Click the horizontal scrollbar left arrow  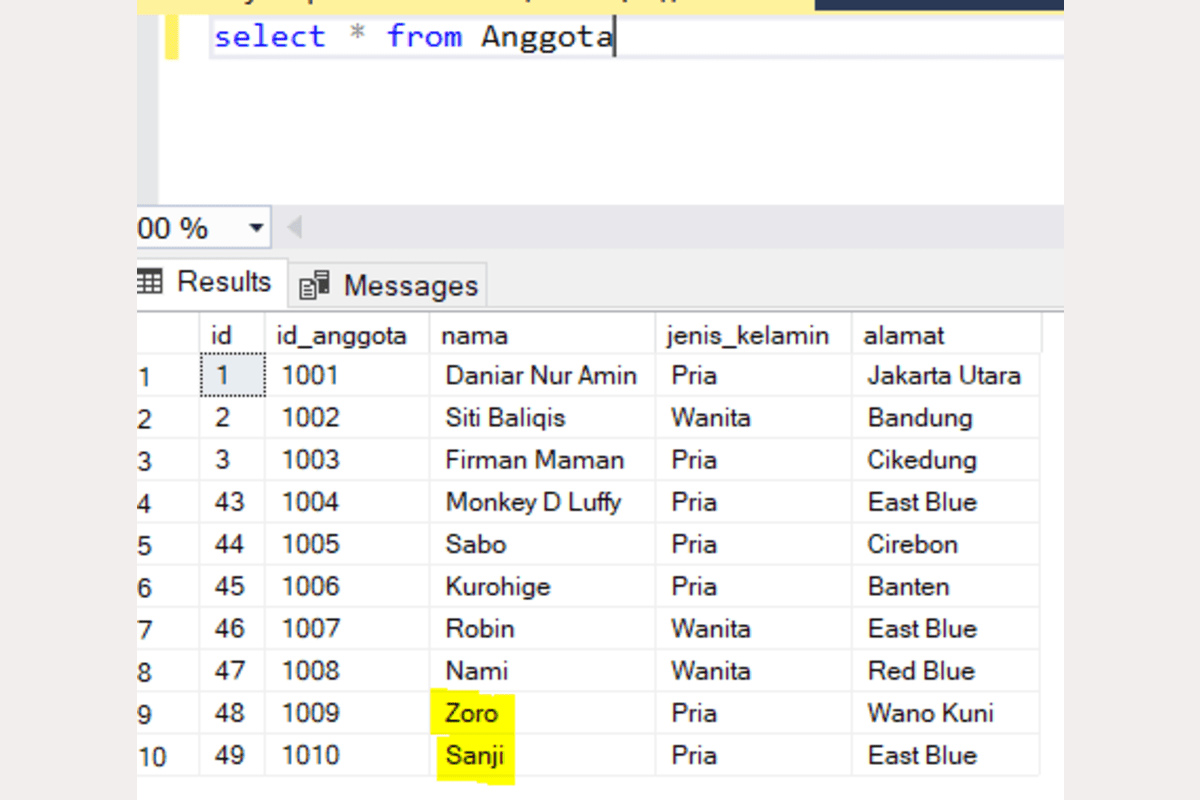(294, 228)
